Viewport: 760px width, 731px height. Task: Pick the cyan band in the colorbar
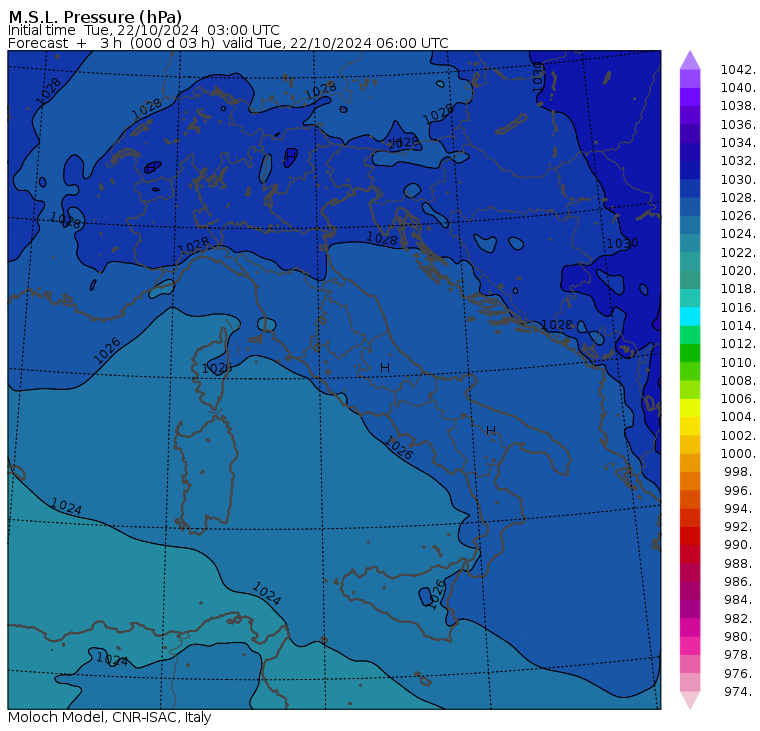coord(690,317)
